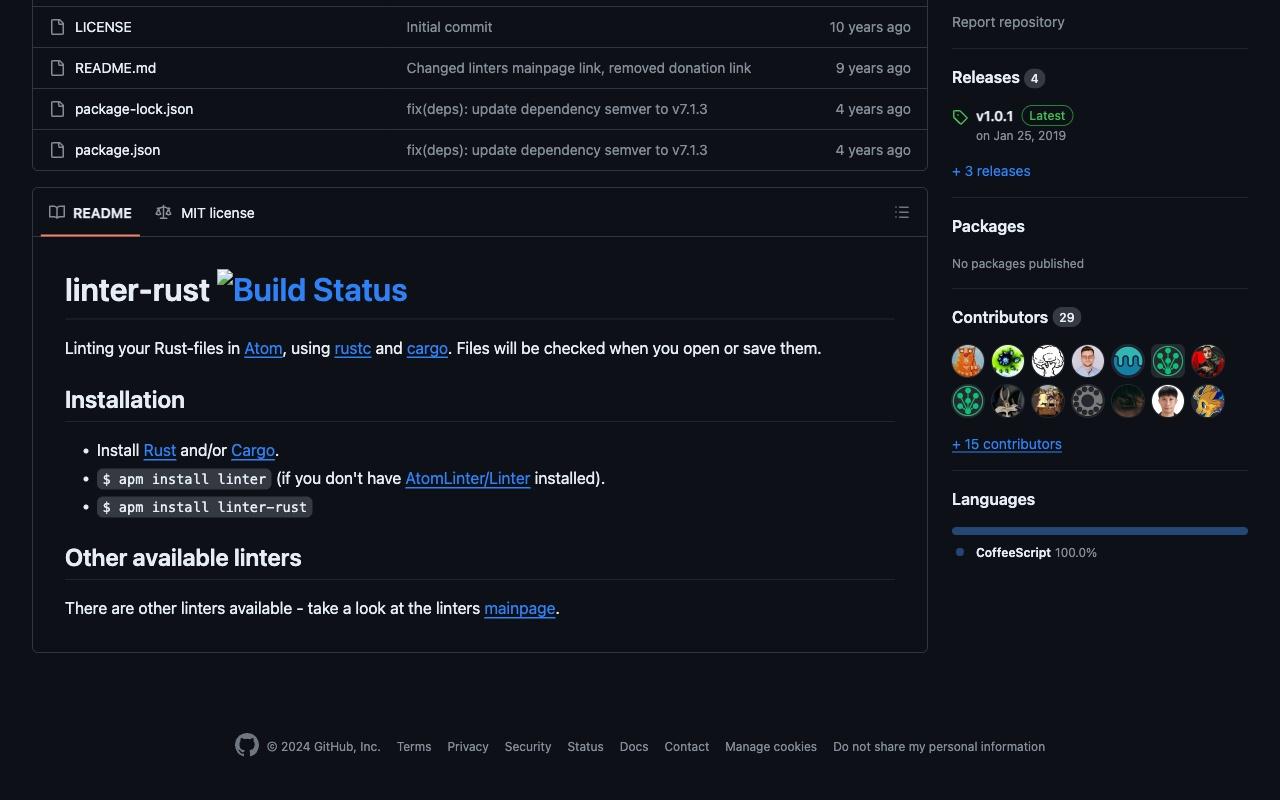Screen dimensions: 1280x800
Task: Follow the Rust link under Installation
Action: point(160,451)
